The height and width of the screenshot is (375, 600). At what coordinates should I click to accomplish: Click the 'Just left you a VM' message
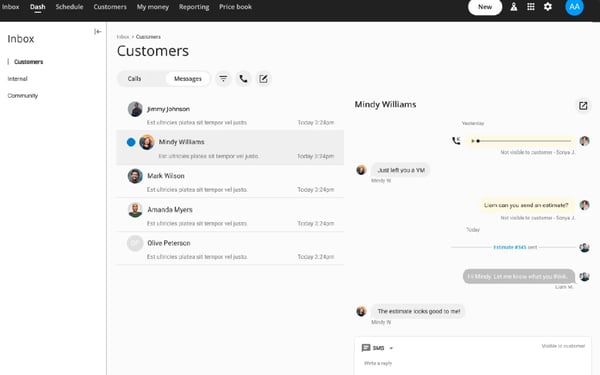(x=401, y=170)
